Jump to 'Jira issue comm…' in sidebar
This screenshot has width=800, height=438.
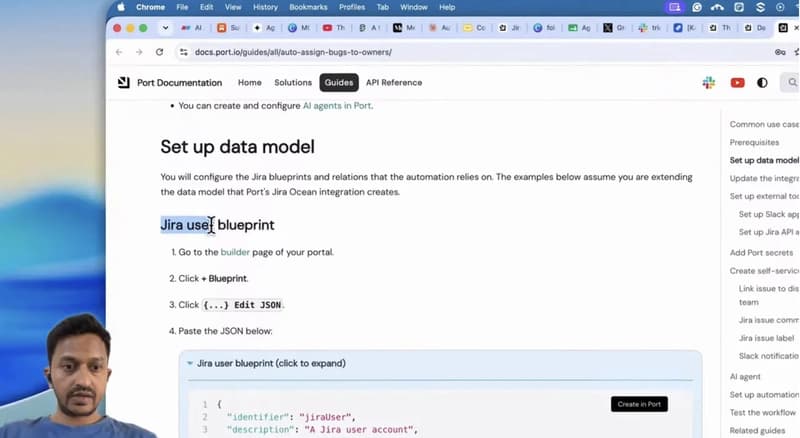point(768,320)
